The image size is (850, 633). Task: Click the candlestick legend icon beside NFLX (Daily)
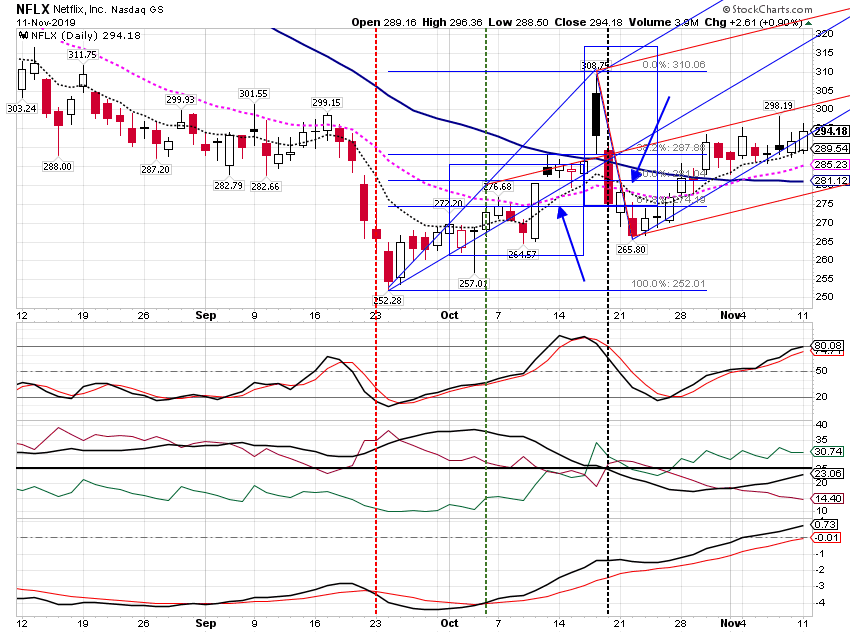[23, 36]
